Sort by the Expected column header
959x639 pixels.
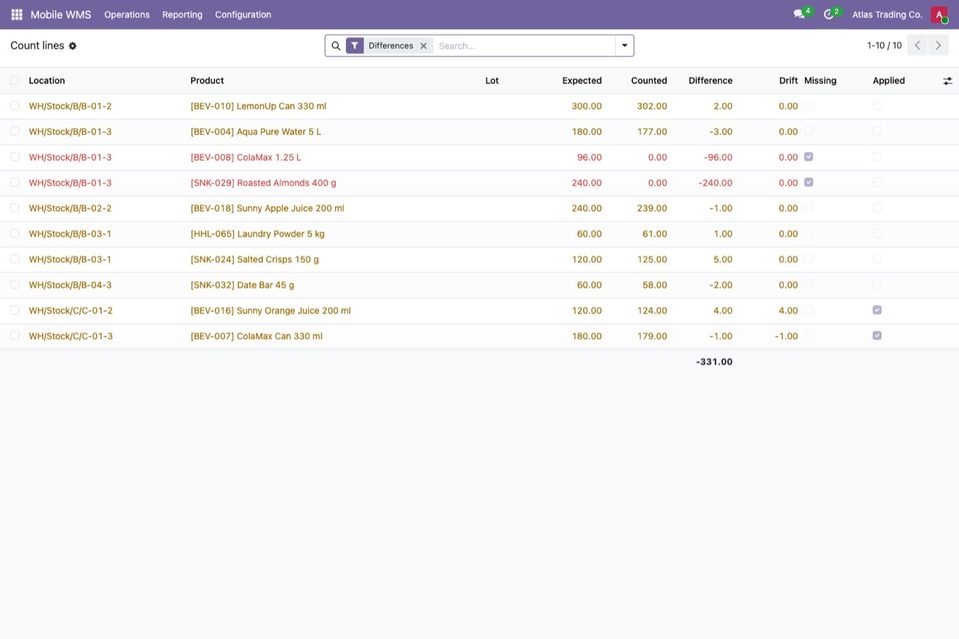582,81
